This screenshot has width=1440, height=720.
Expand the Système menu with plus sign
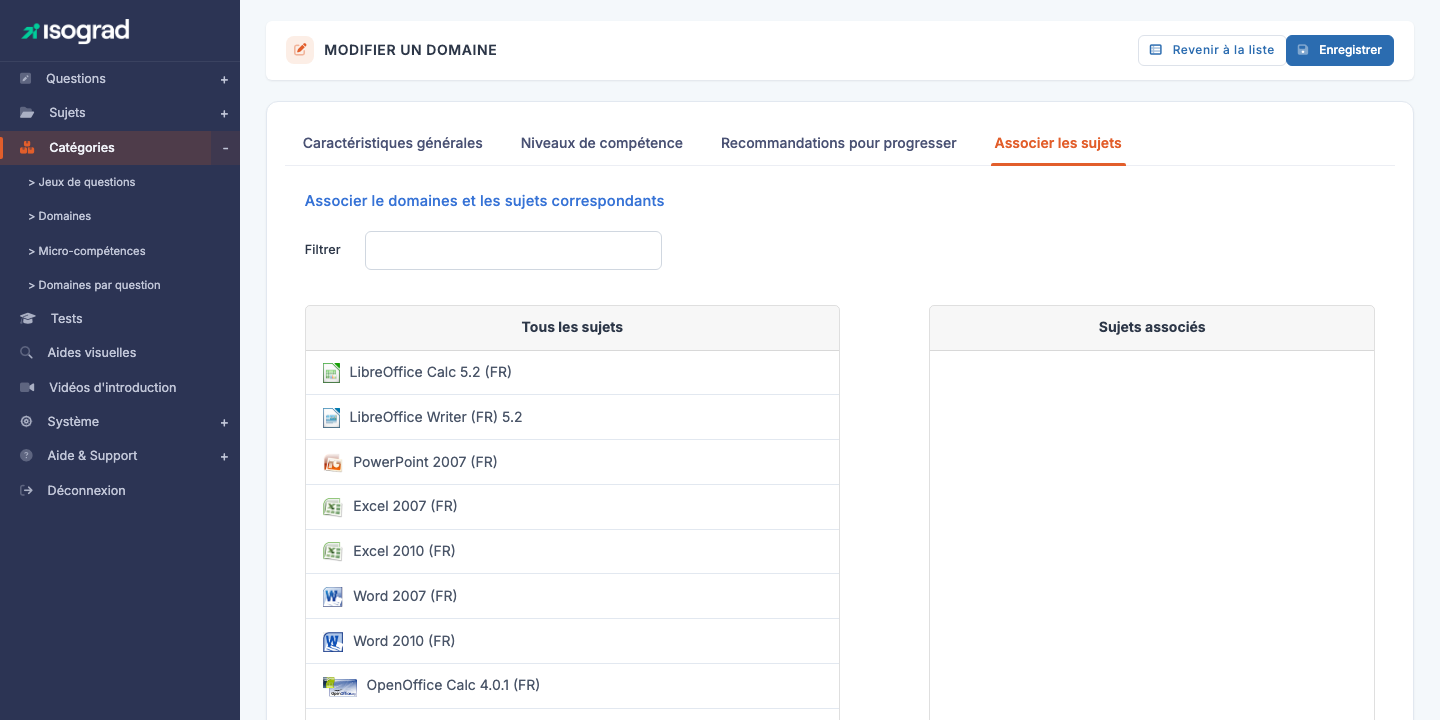pos(224,423)
